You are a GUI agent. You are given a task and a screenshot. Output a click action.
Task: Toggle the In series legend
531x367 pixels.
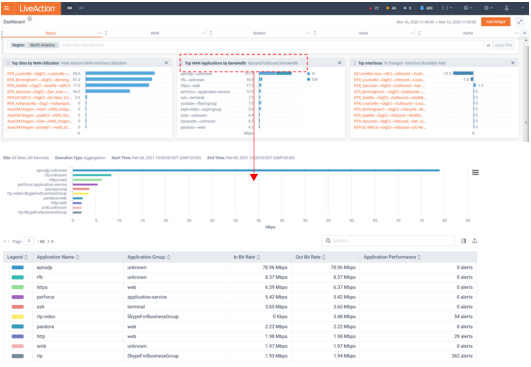pos(311,73)
